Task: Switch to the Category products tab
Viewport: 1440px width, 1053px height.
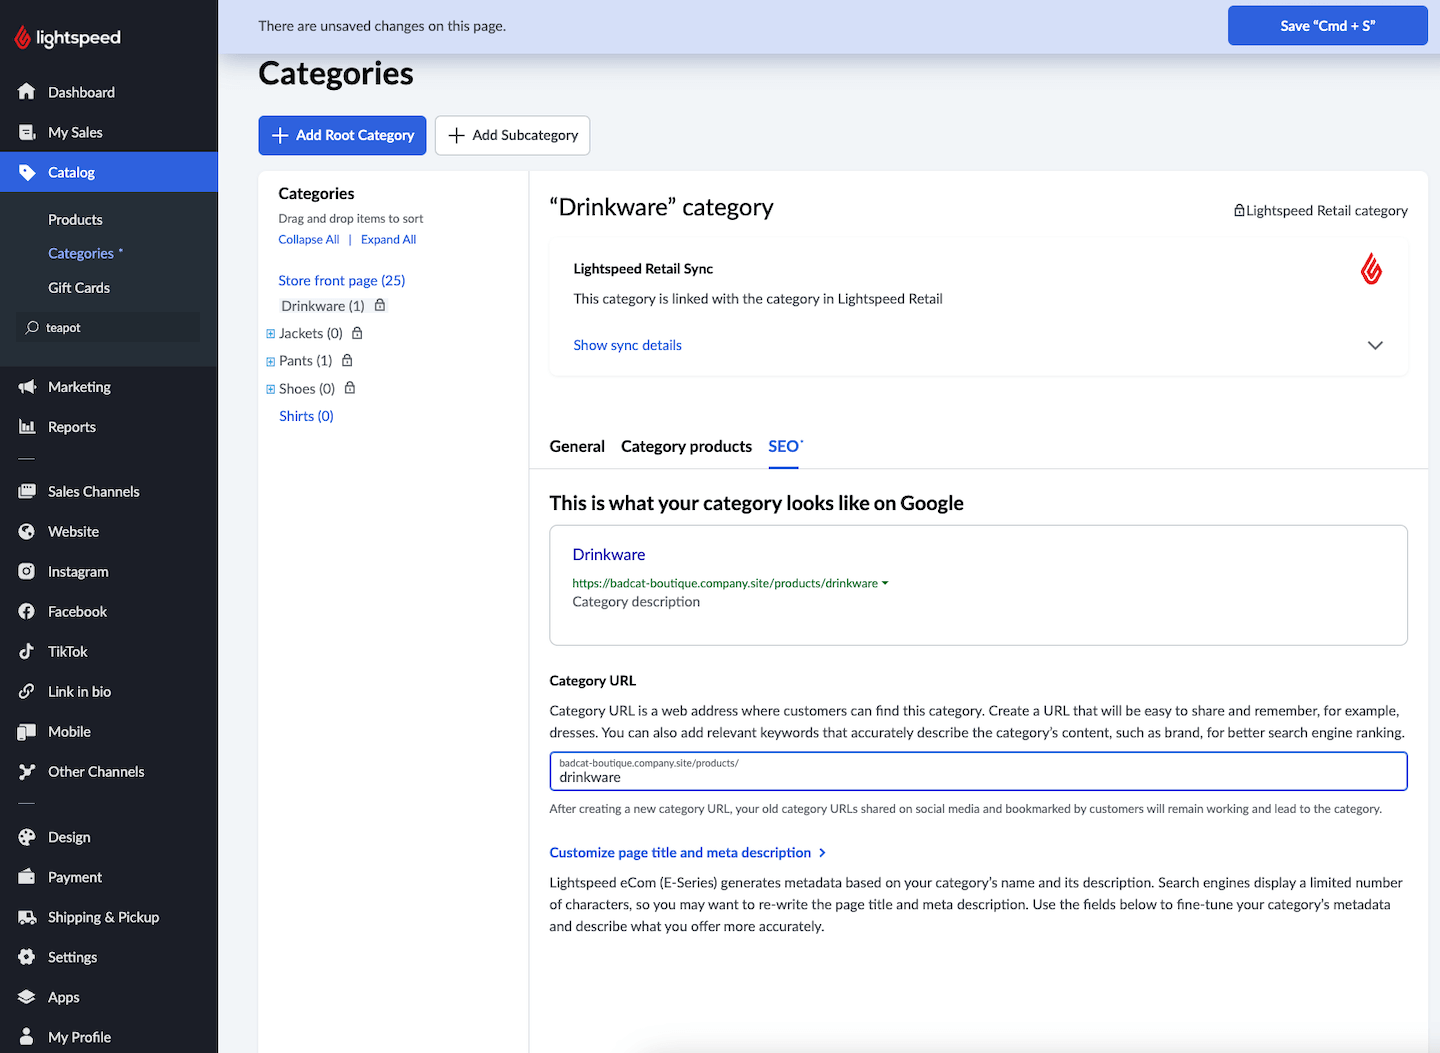Action: pyautogui.click(x=686, y=446)
